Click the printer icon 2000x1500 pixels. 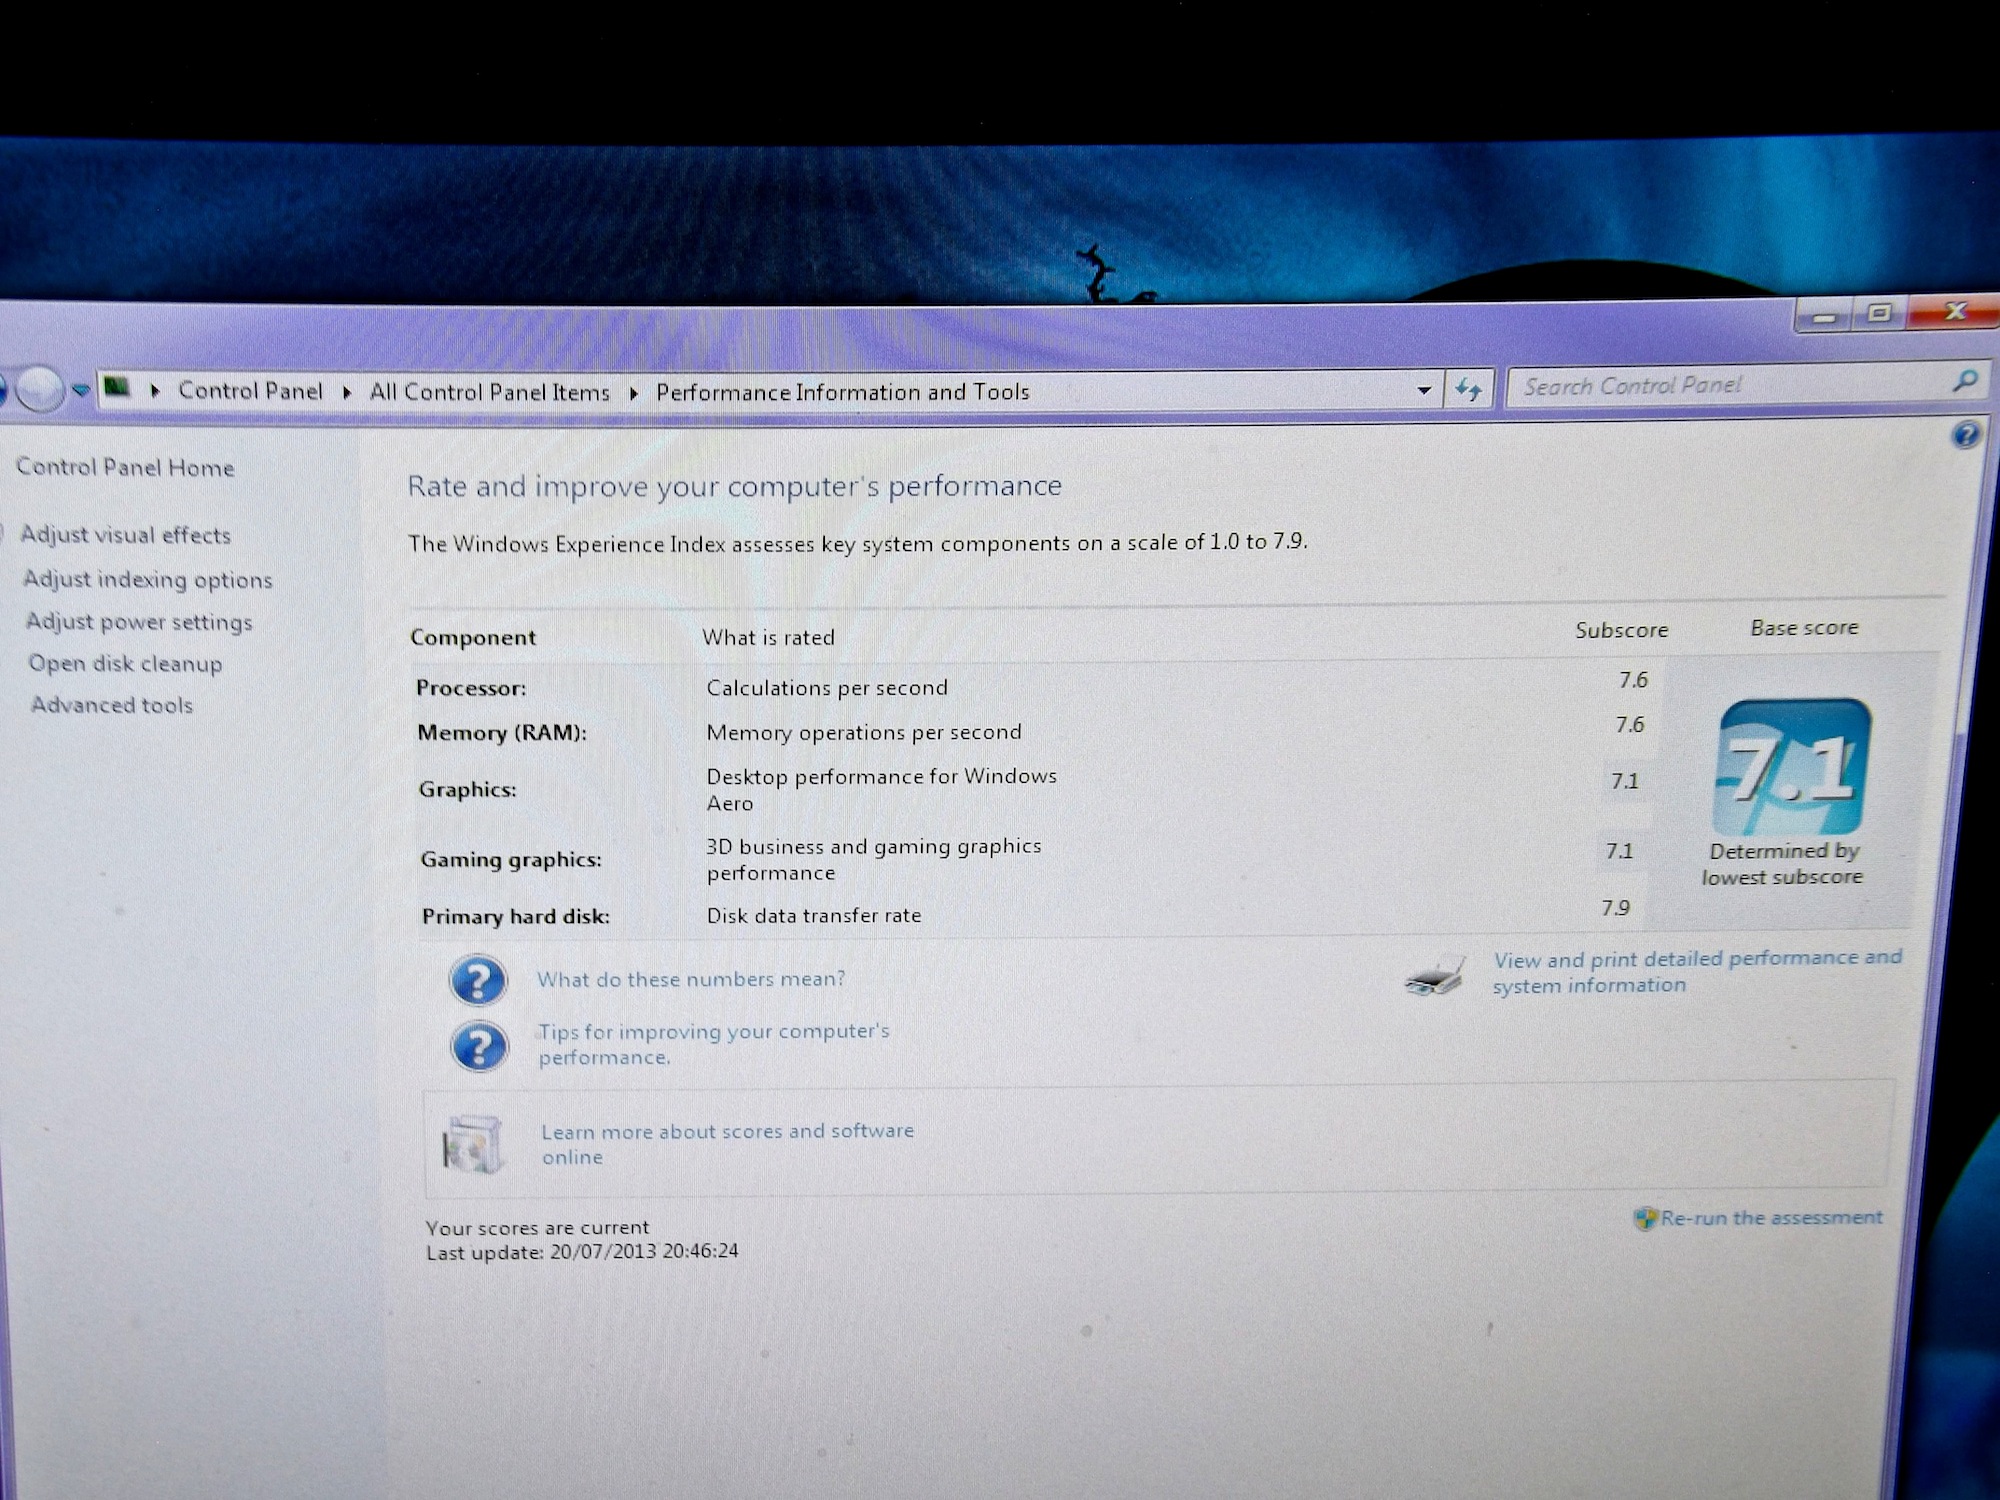(x=1435, y=976)
